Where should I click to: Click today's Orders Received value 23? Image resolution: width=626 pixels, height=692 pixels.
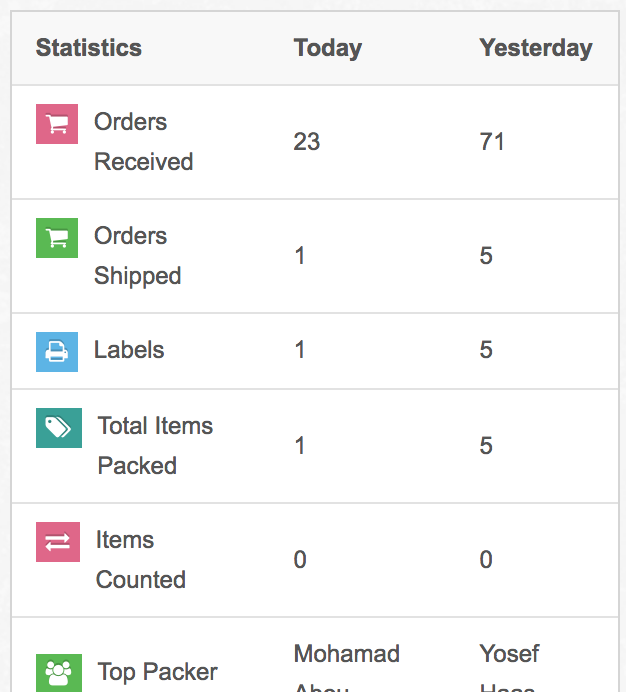click(307, 142)
